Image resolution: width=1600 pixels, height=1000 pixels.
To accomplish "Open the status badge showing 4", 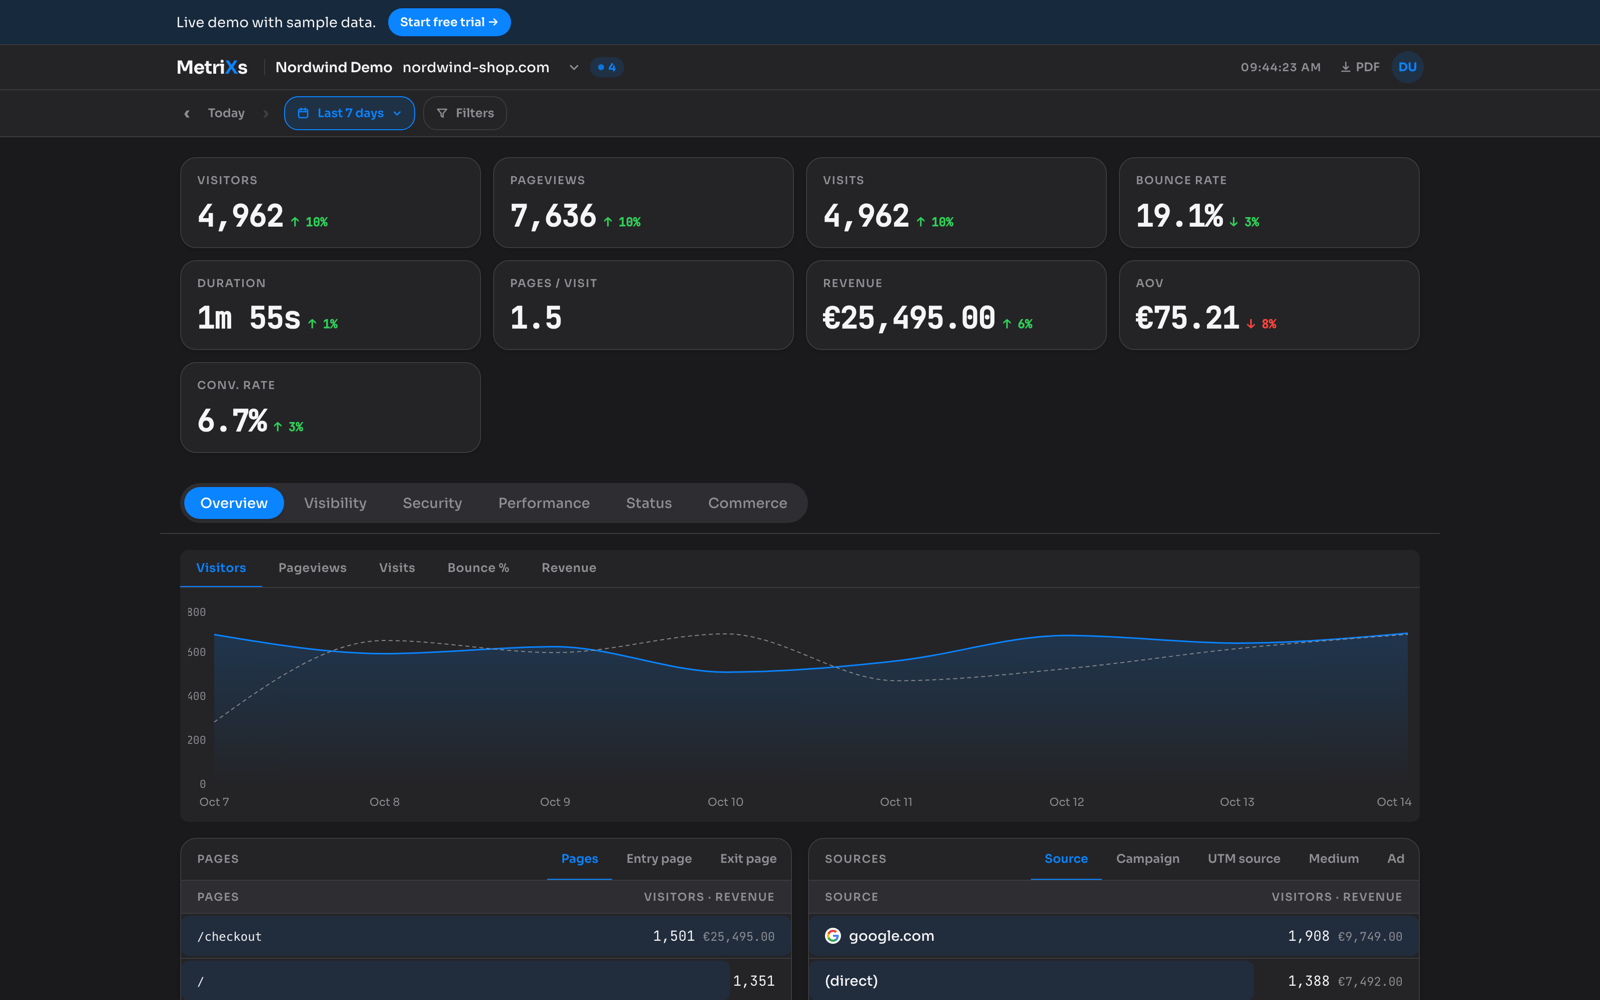I will pos(606,67).
